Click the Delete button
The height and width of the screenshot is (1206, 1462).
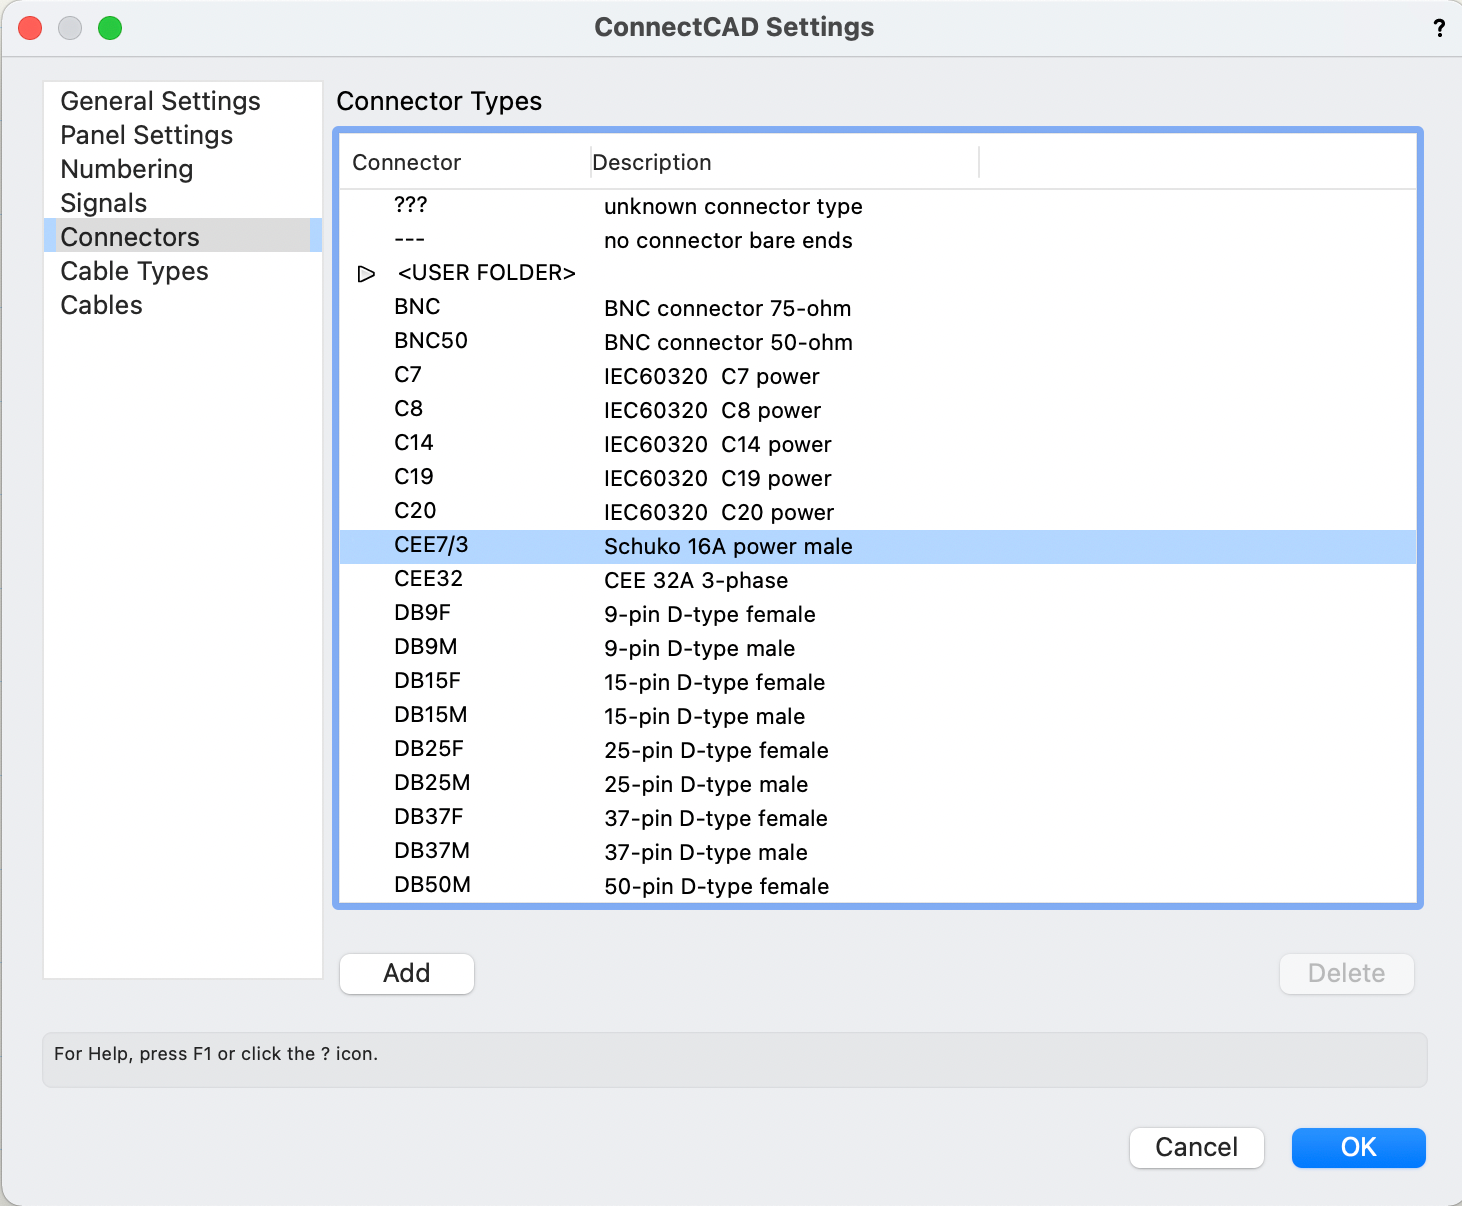tap(1346, 973)
